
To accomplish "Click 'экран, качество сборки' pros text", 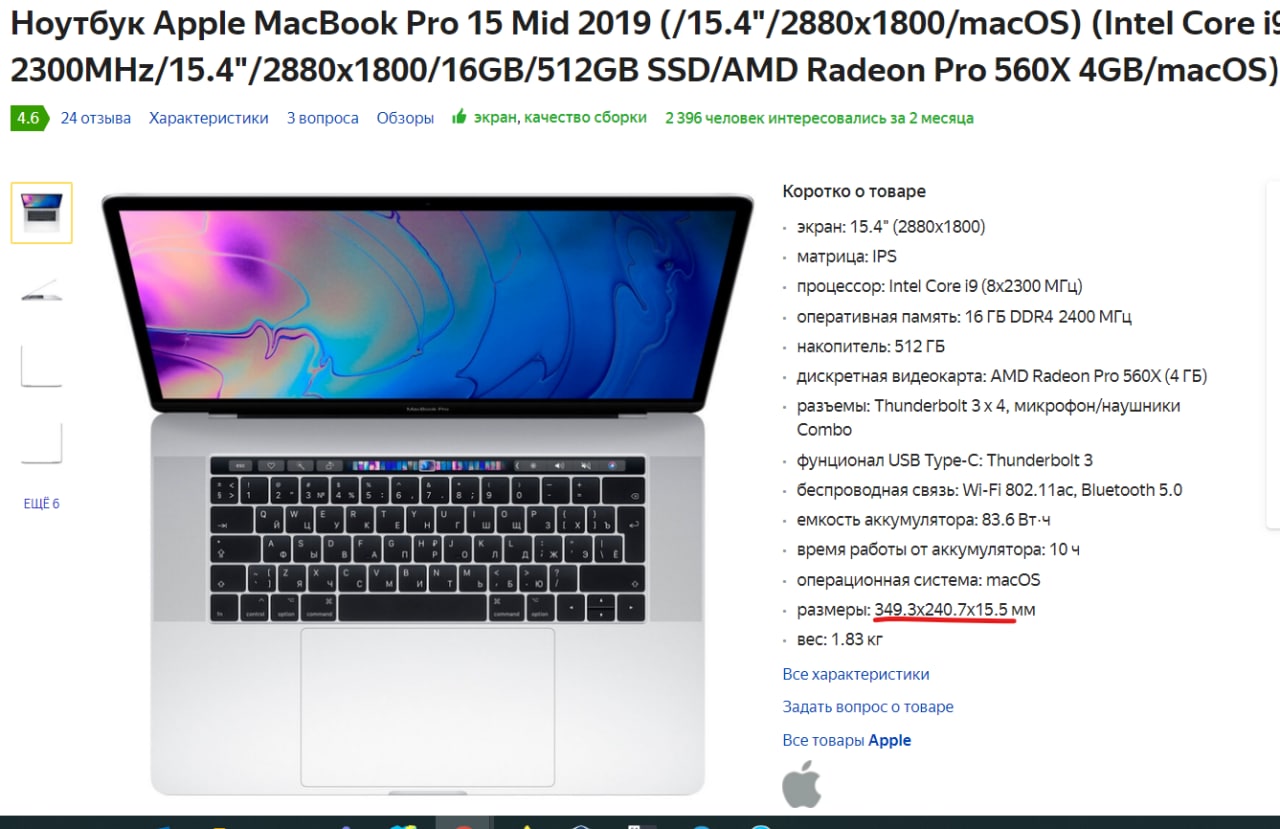I will 560,117.
